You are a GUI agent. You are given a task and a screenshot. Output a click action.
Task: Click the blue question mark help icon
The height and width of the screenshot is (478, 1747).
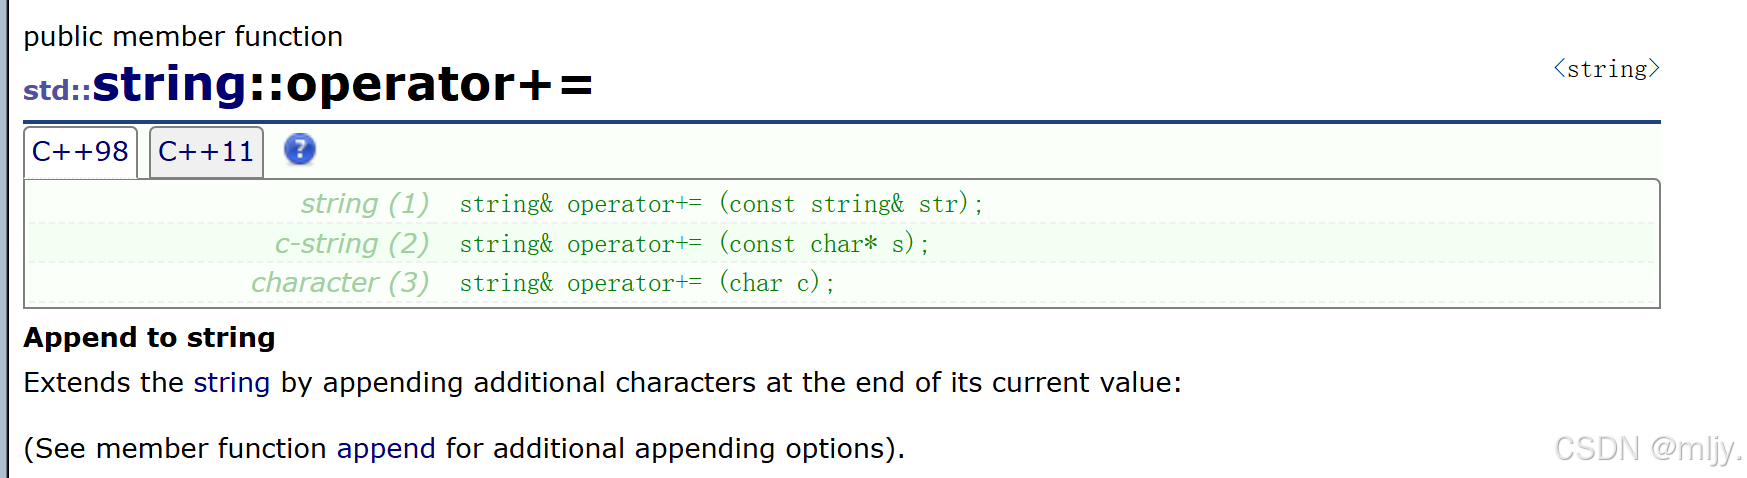point(300,150)
